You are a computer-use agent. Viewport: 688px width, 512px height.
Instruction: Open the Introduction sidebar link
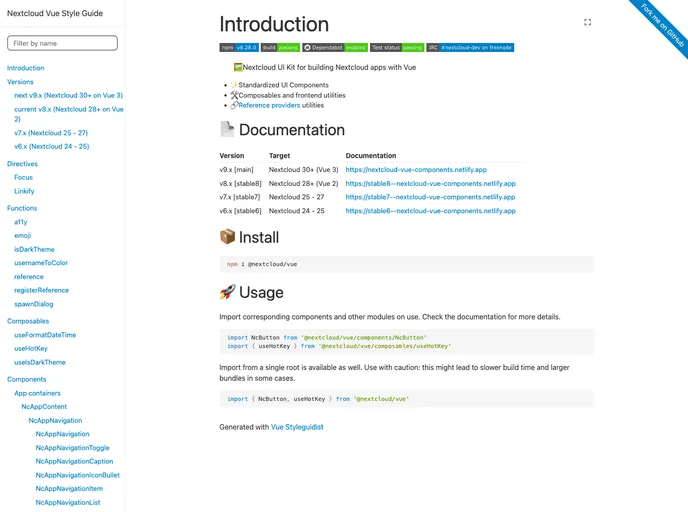pos(25,68)
